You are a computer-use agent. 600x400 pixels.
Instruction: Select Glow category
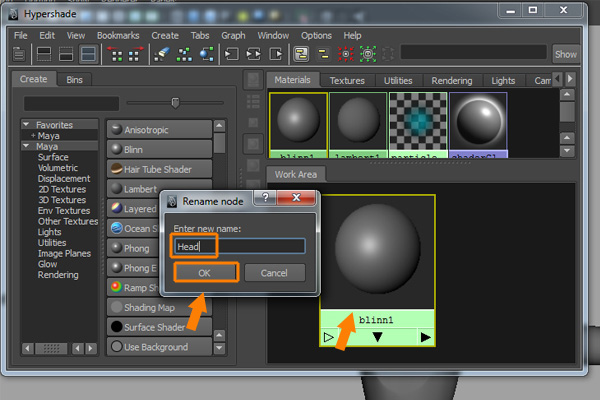pyautogui.click(x=47, y=264)
